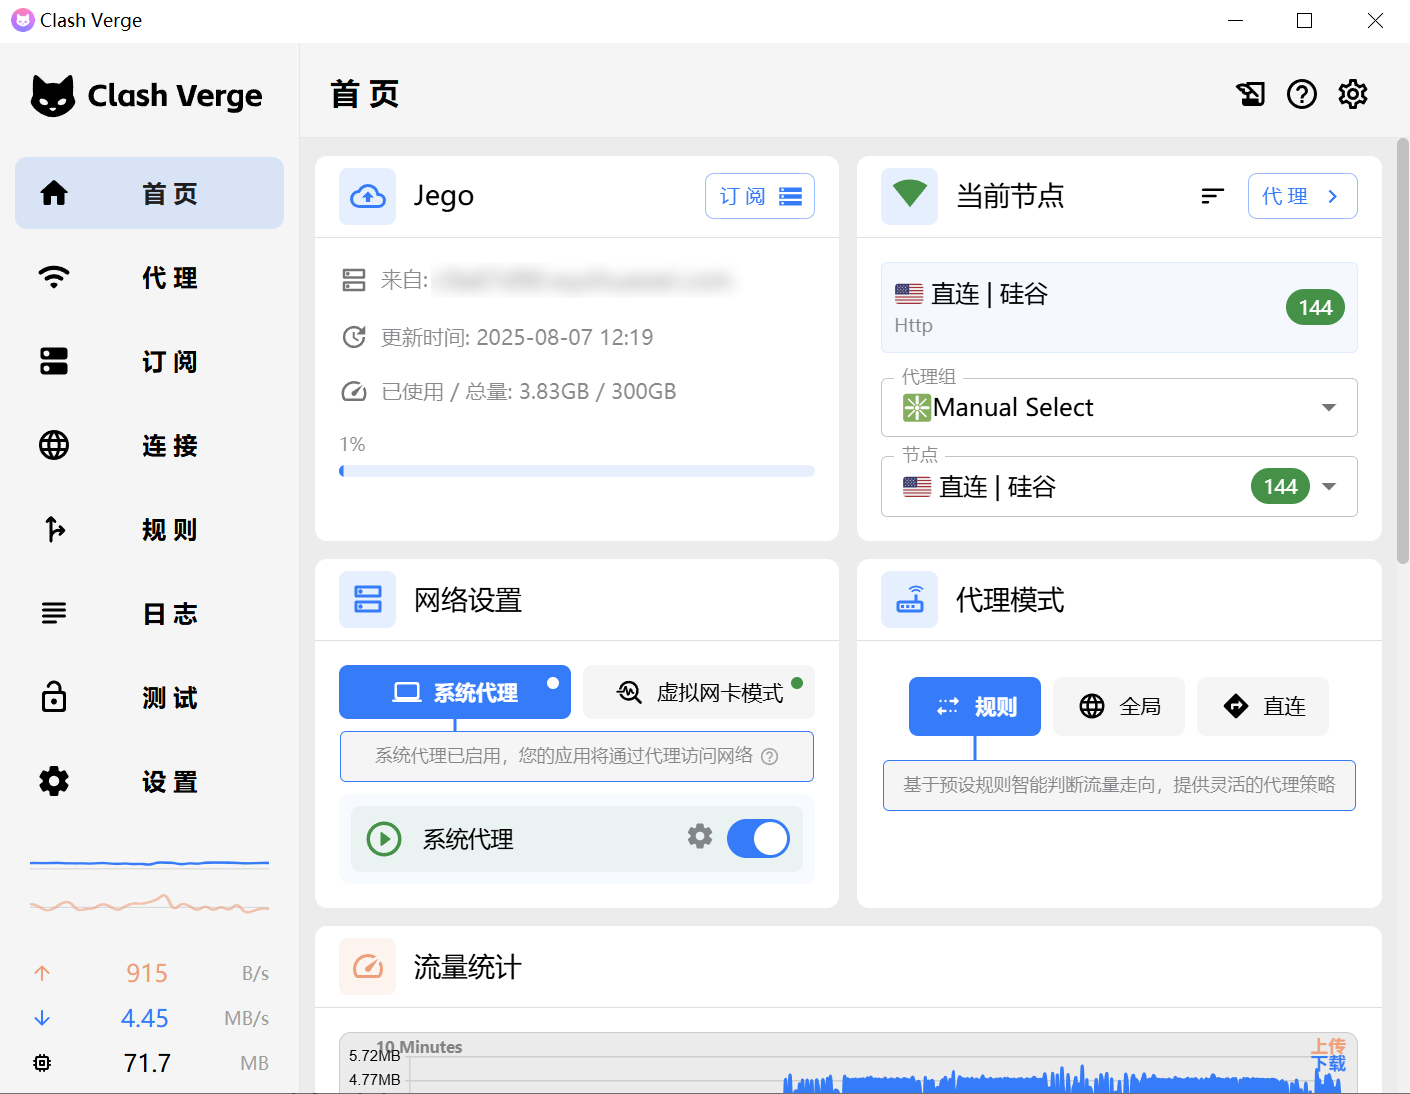Screen dimensions: 1410x1094
Task: Switch to 虚拟网卡模式 tab
Action: coord(699,692)
